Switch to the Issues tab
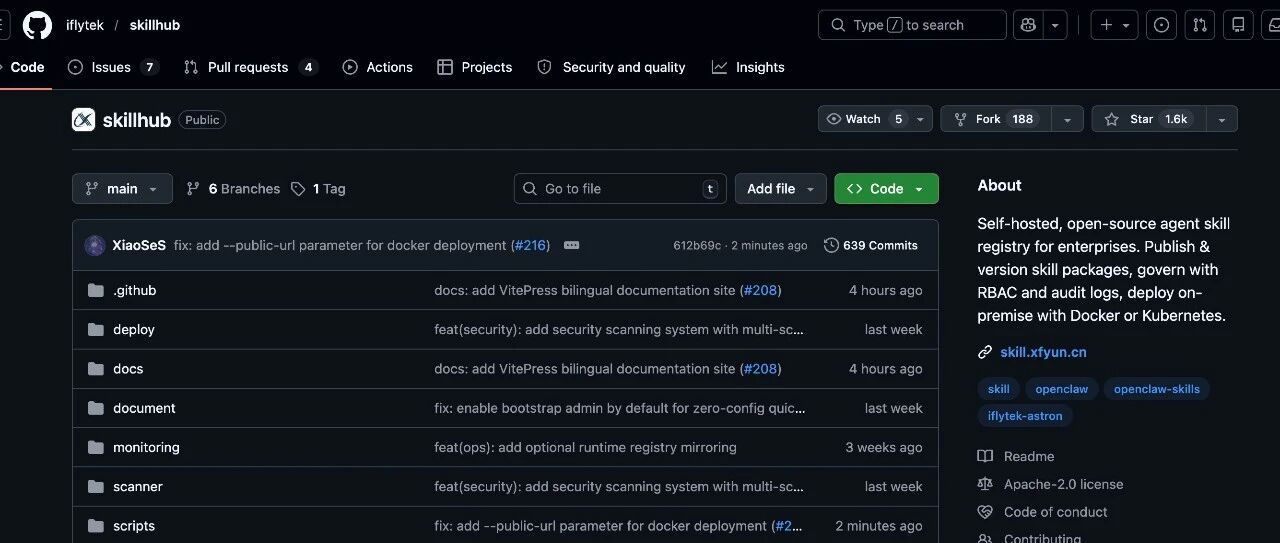Image resolution: width=1280 pixels, height=543 pixels. [113, 67]
